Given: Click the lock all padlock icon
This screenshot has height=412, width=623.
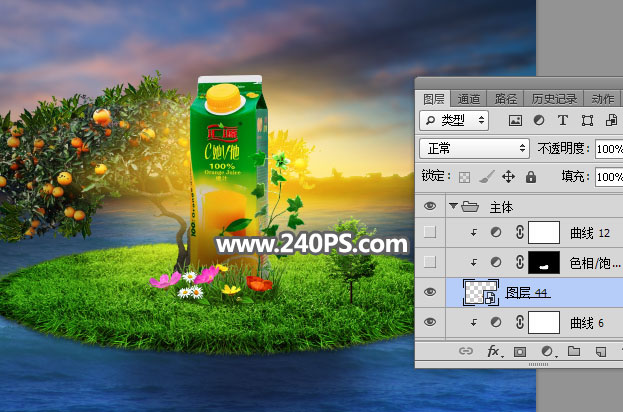Looking at the screenshot, I should tap(529, 176).
